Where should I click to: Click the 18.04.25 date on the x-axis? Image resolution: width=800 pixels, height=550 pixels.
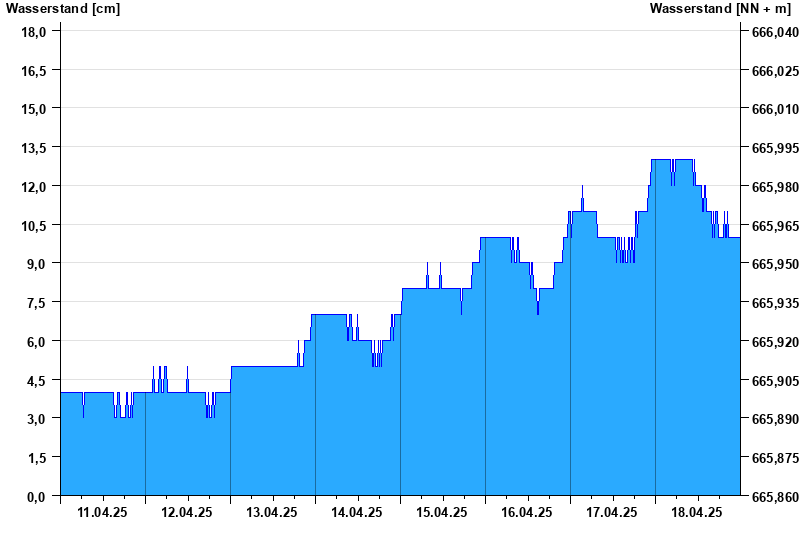pos(697,513)
